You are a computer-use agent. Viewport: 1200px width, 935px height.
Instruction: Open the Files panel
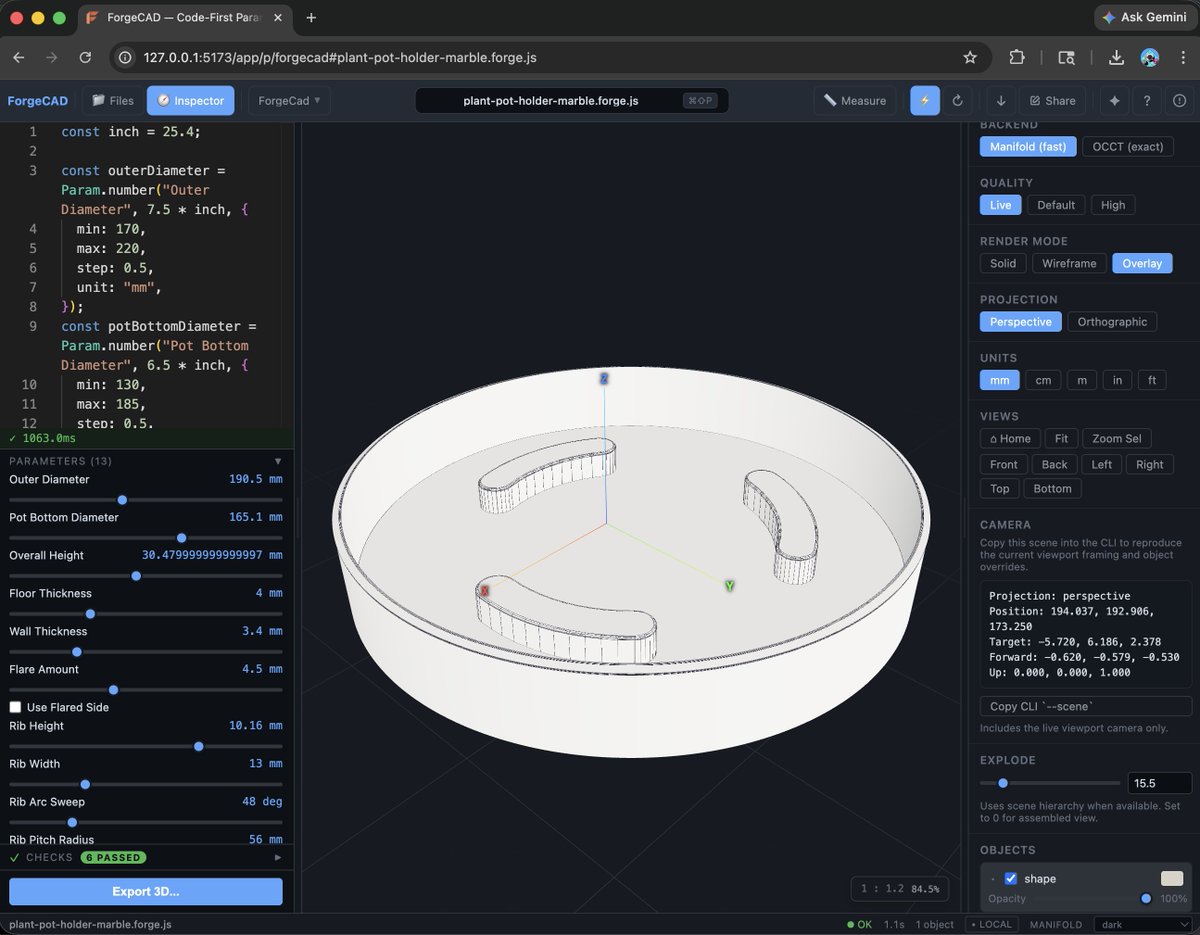tap(112, 100)
